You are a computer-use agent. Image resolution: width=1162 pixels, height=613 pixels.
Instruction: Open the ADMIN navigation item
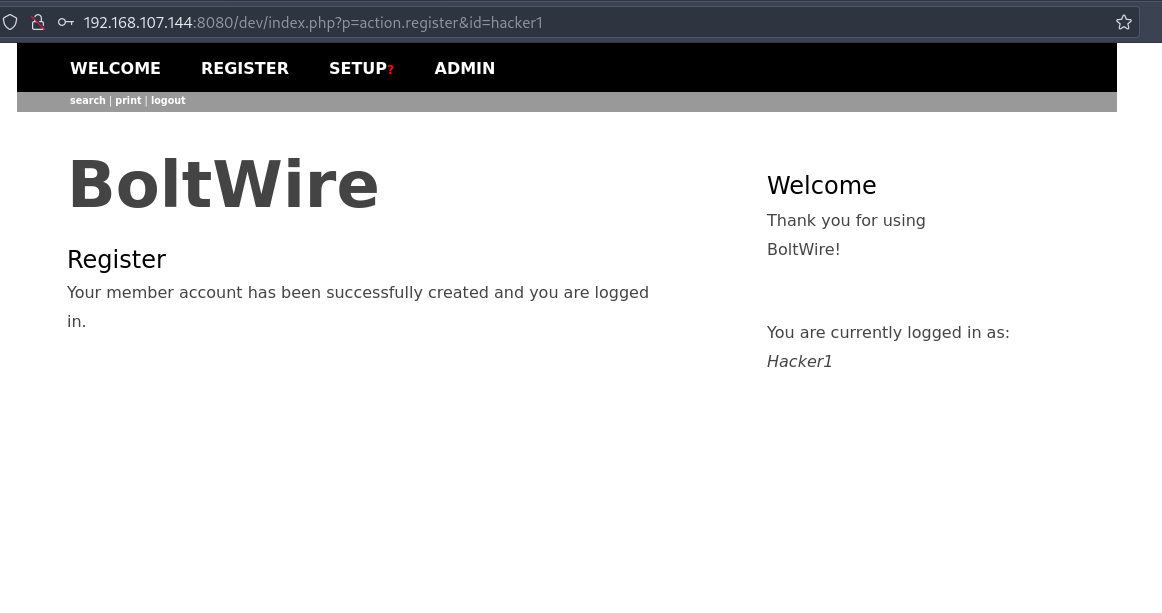pyautogui.click(x=465, y=68)
